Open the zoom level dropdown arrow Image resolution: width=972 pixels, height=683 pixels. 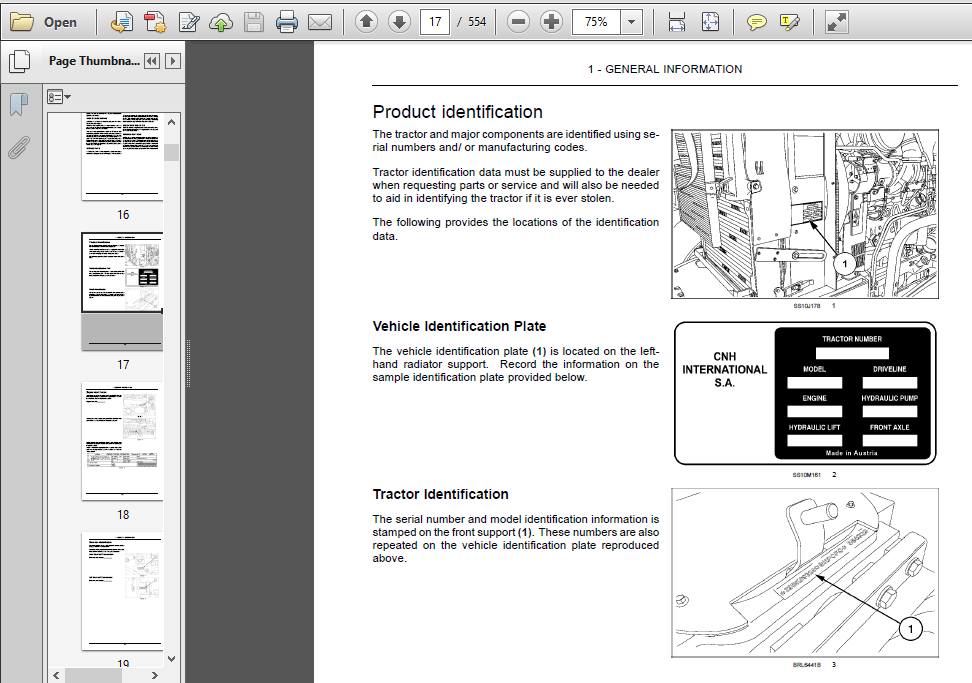point(631,22)
